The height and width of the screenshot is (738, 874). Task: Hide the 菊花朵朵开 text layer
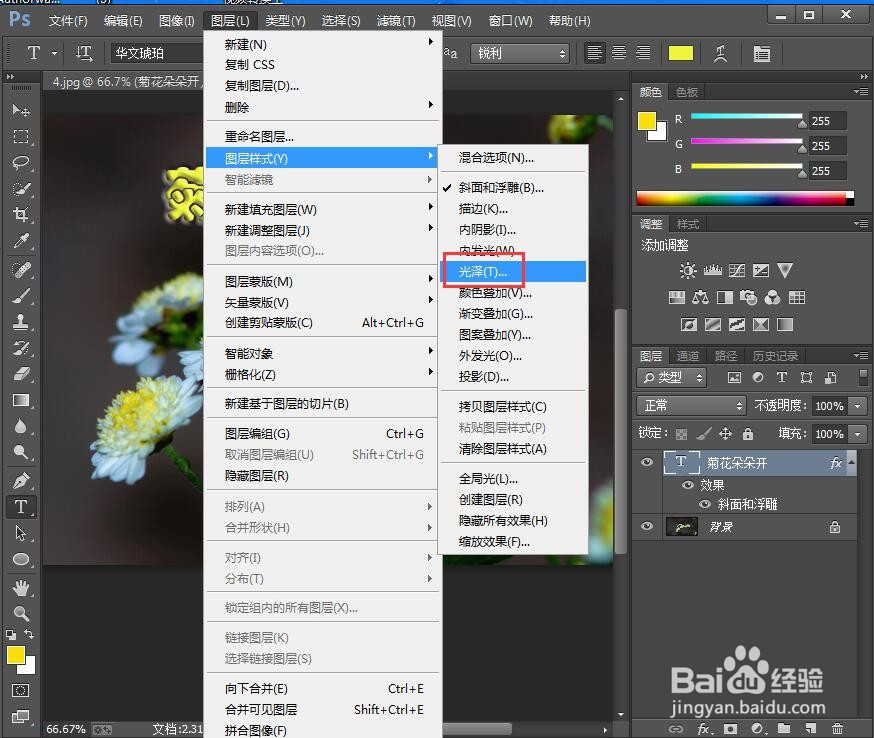[x=647, y=462]
